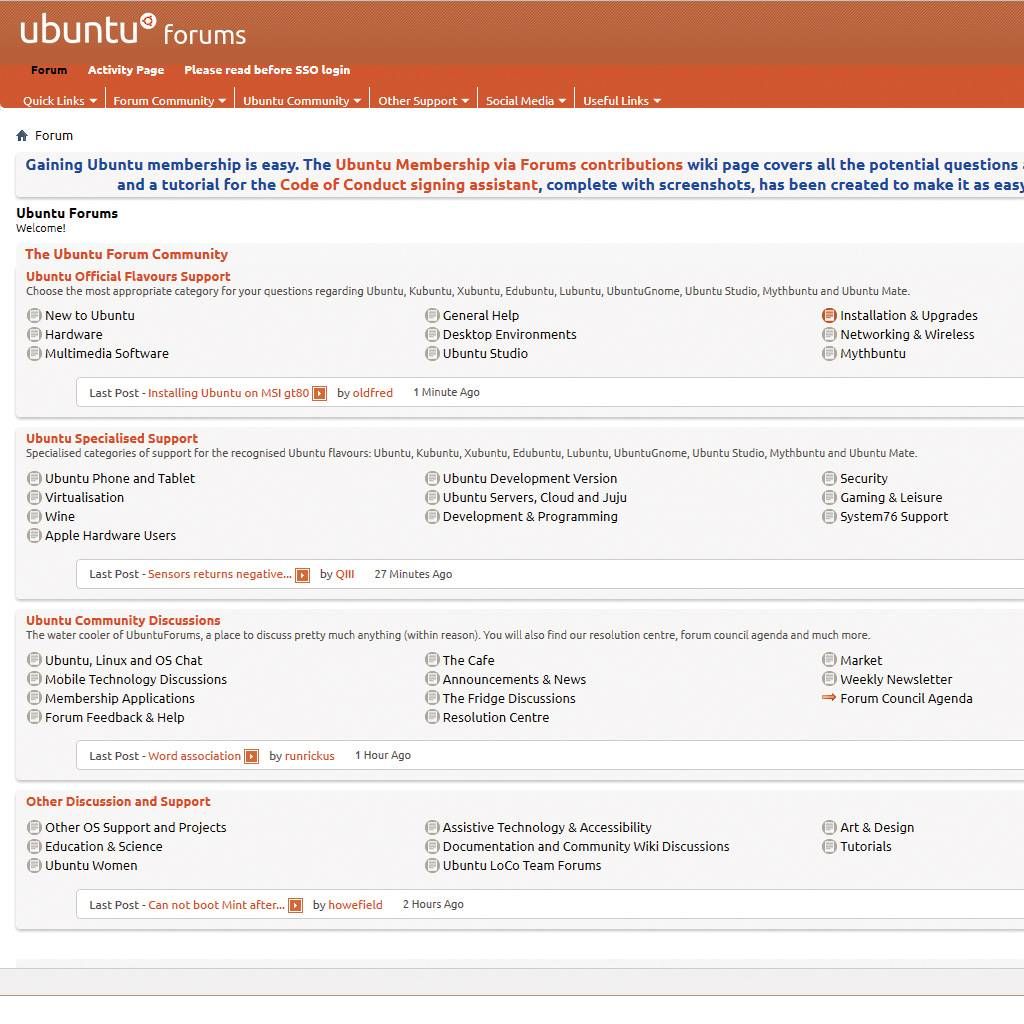Viewport: 1024px width, 1024px height.
Task: Open the Quick Links dropdown menu
Action: [60, 101]
